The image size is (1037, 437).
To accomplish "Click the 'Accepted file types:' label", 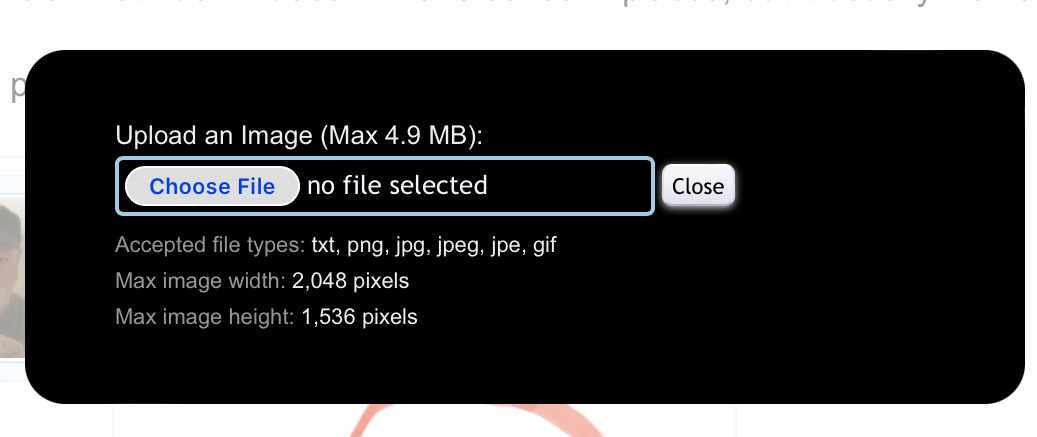I will (210, 245).
